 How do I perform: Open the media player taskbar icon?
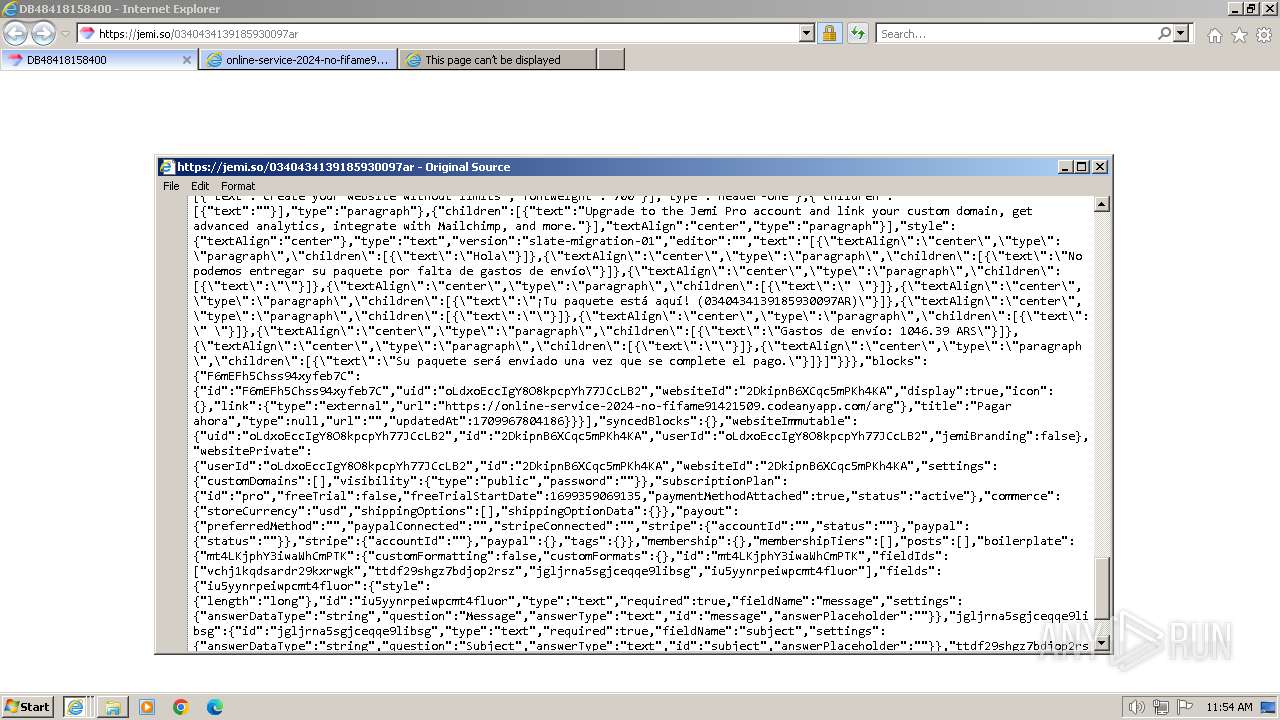(147, 707)
